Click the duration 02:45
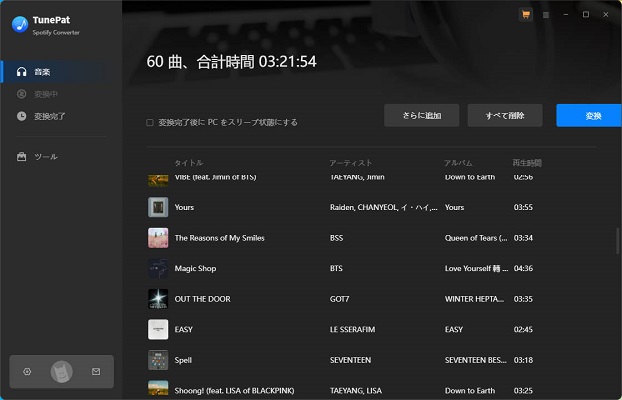 click(523, 329)
